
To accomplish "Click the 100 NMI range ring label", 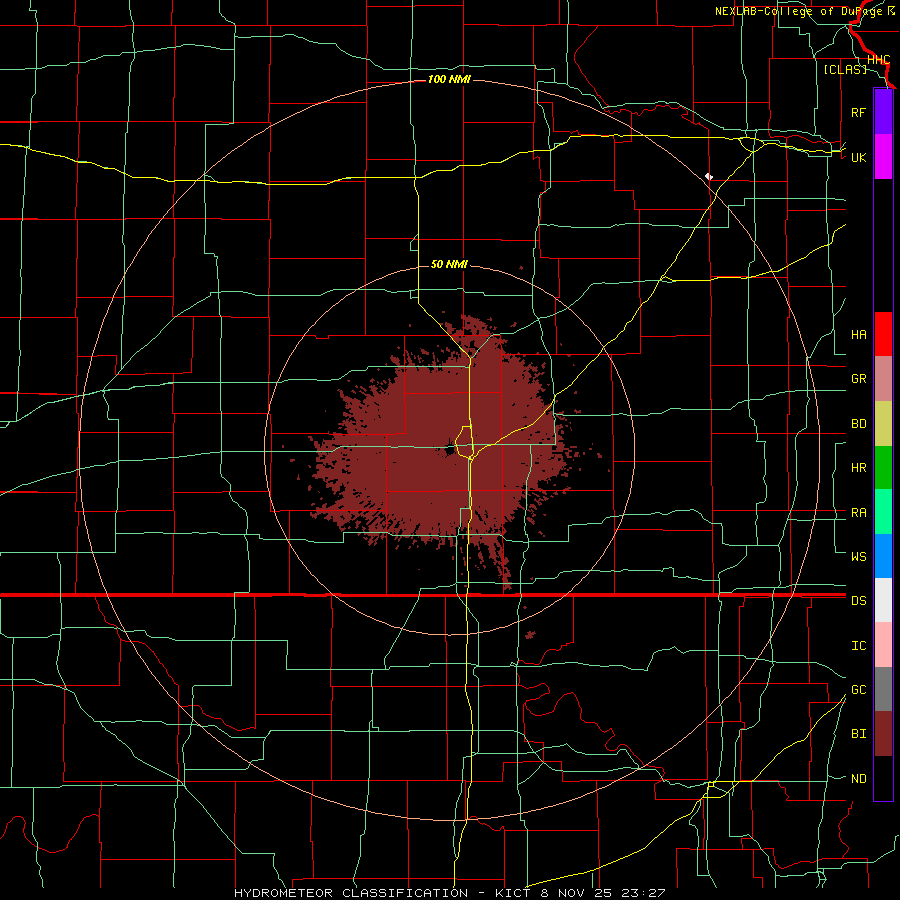I will [449, 79].
